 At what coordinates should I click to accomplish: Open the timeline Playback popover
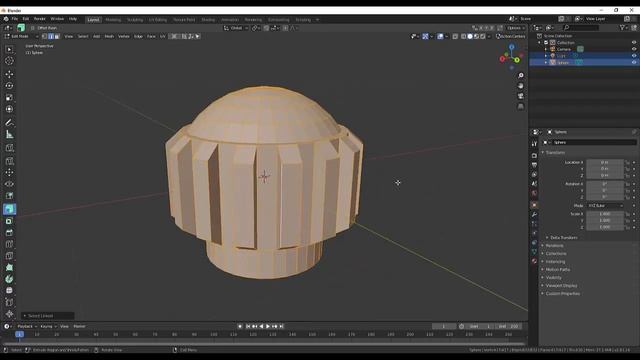(x=27, y=326)
